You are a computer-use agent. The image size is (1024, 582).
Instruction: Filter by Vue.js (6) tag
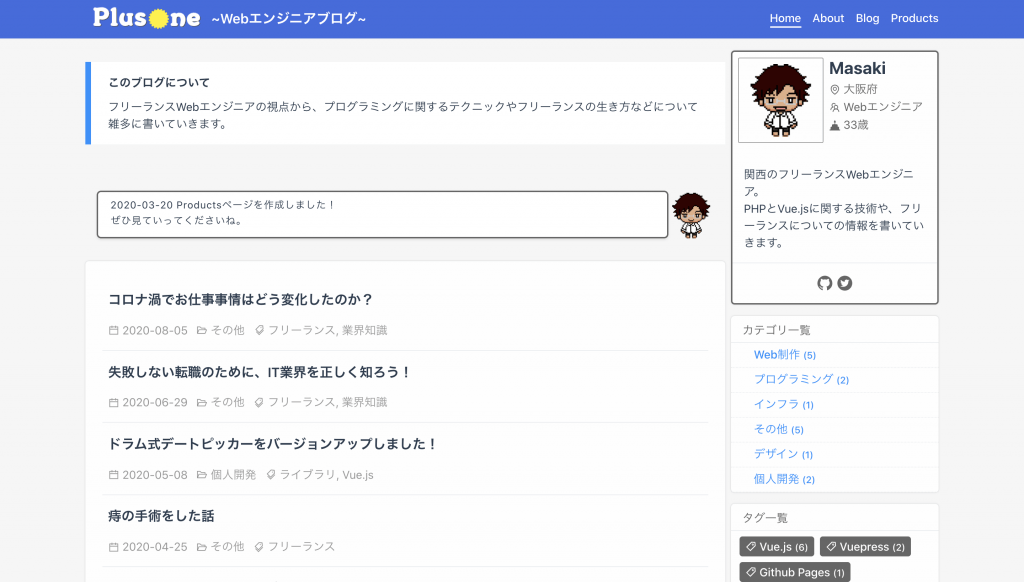pos(776,547)
